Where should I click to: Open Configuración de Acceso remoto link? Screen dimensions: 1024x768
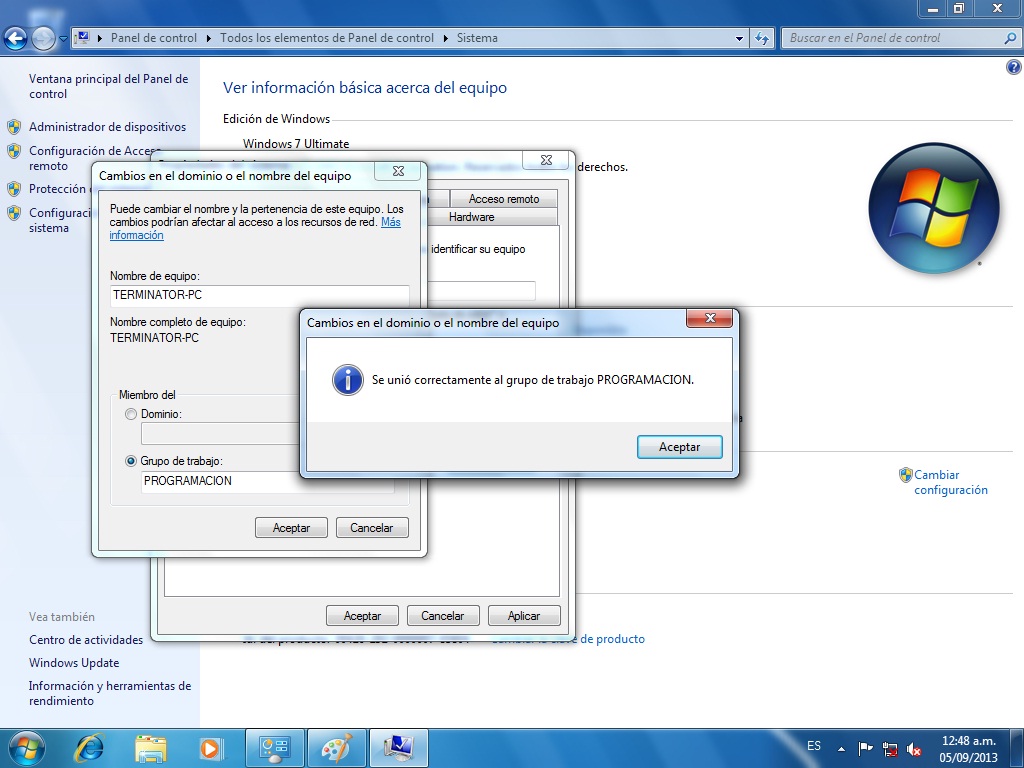point(95,158)
